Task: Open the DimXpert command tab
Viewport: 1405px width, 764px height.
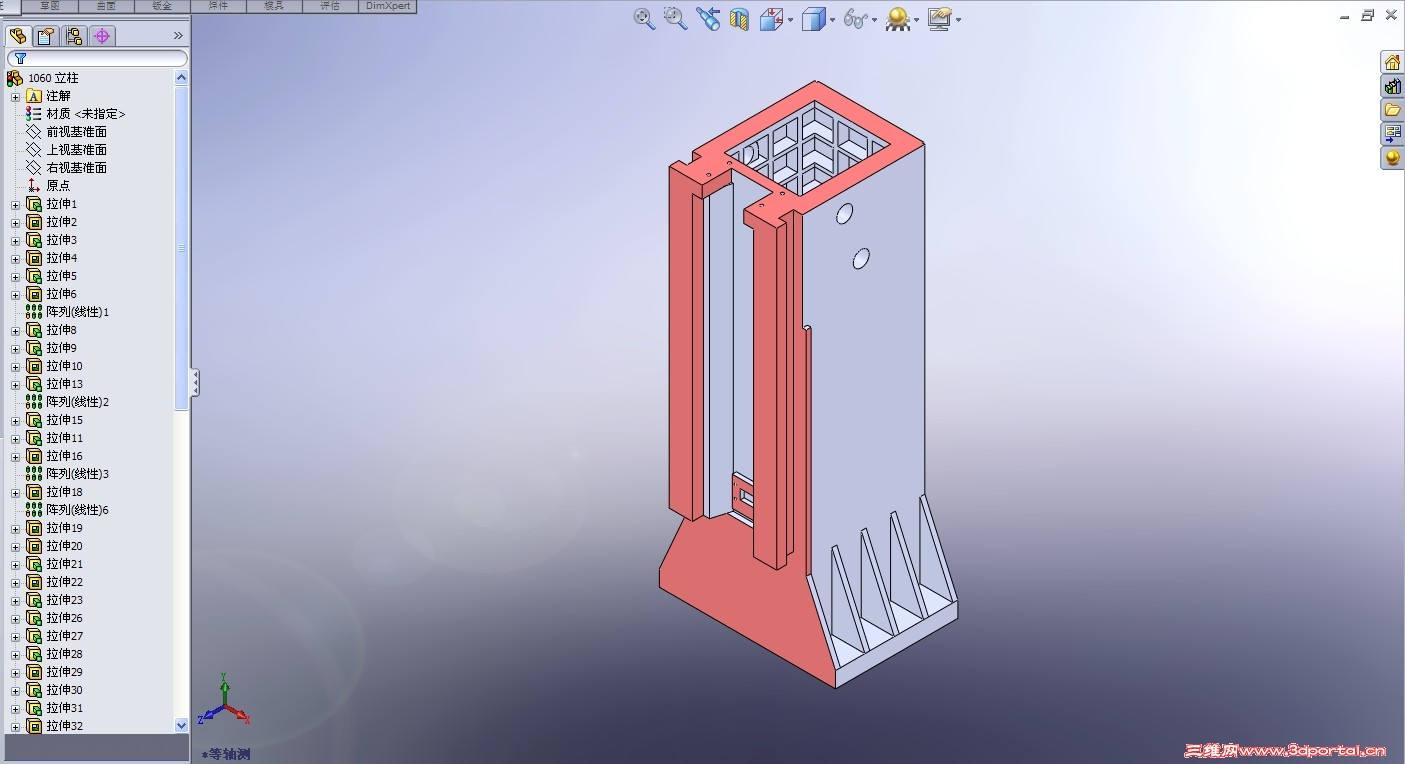Action: coord(388,6)
